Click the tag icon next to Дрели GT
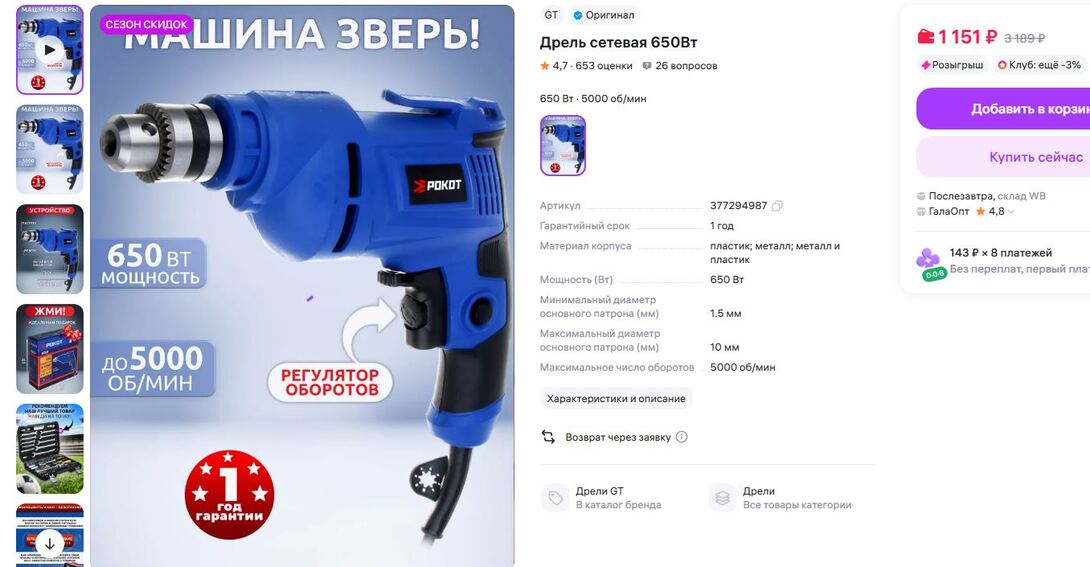The width and height of the screenshot is (1090, 567). click(x=555, y=498)
